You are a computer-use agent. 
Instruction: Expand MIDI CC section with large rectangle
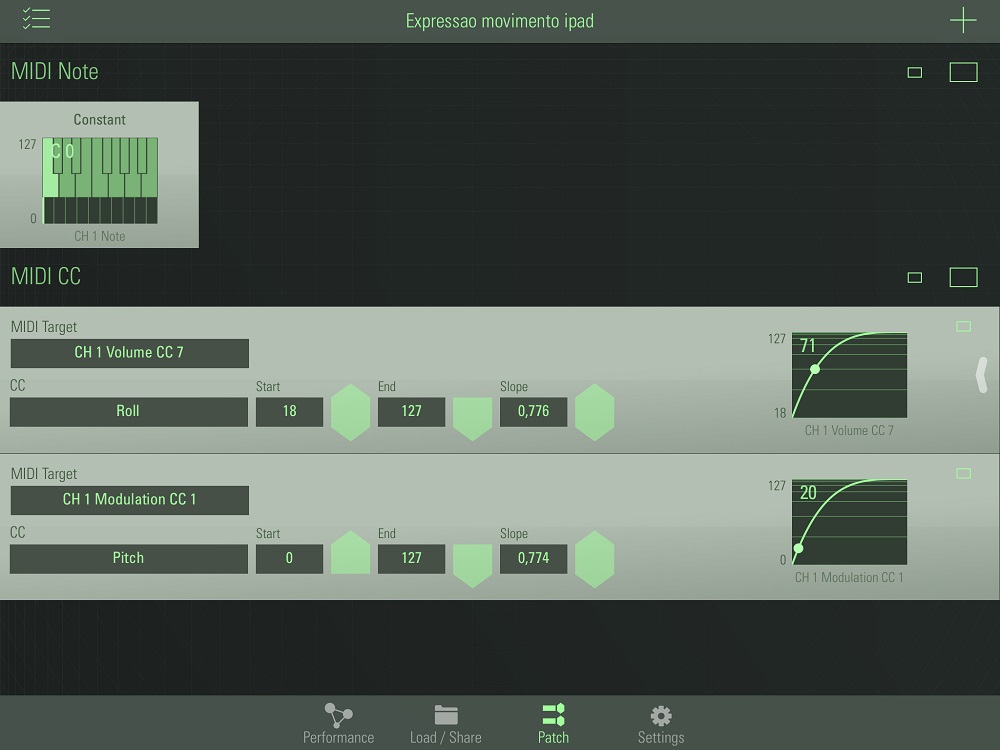coord(963,277)
